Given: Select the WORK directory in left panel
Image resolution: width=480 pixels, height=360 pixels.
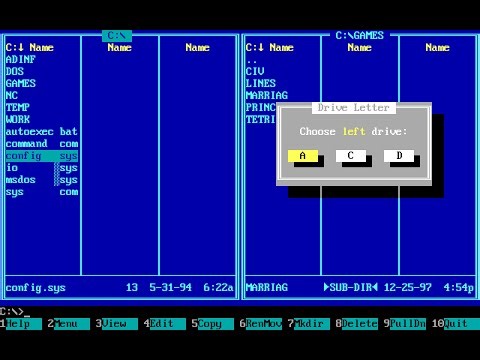Looking at the screenshot, I should tap(18, 119).
